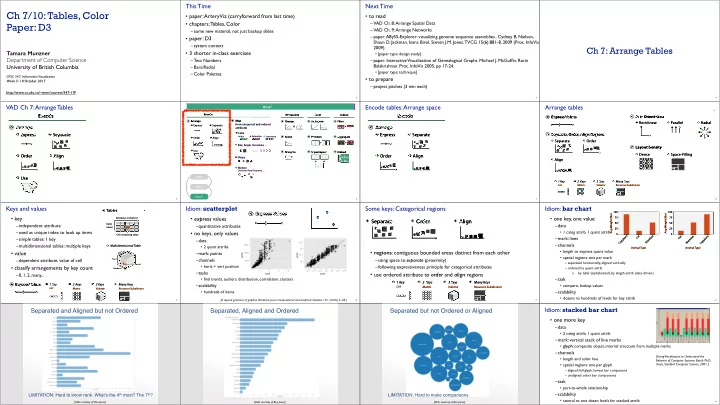Click the Align icon in Categorical regions slide
Screen dimensions: 720x405
(x=472, y=232)
